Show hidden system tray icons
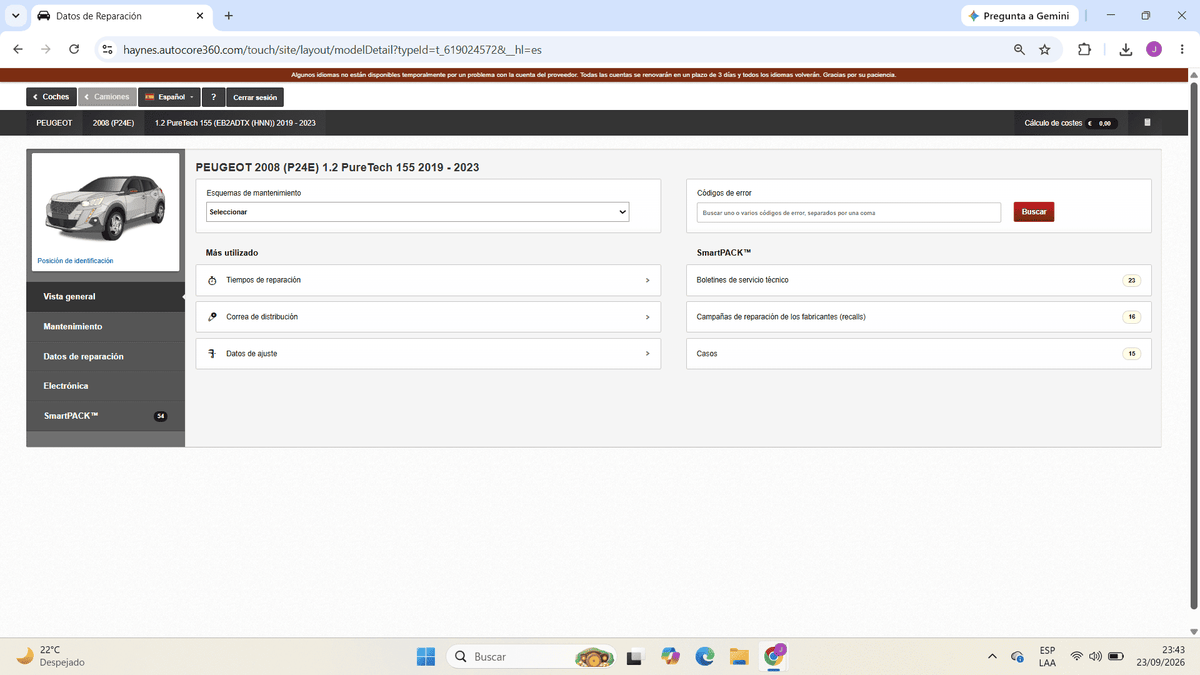This screenshot has height=675, width=1200. [992, 656]
